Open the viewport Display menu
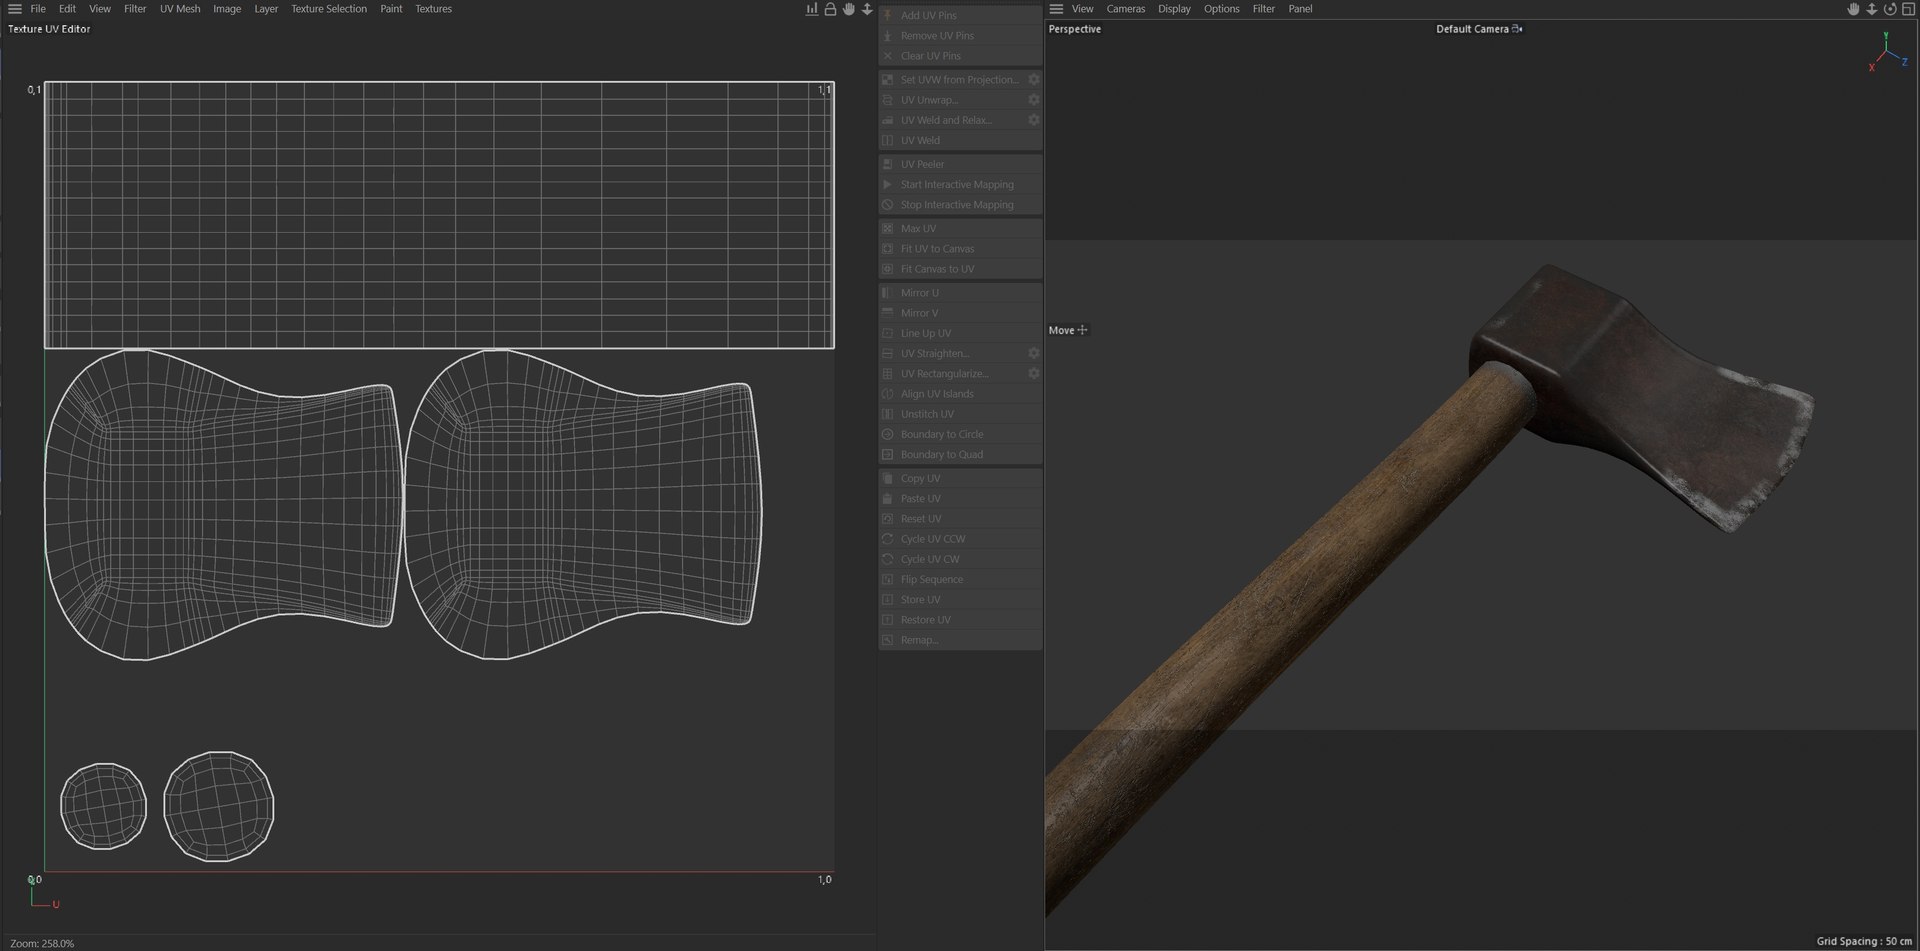This screenshot has width=1920, height=951. coord(1174,9)
